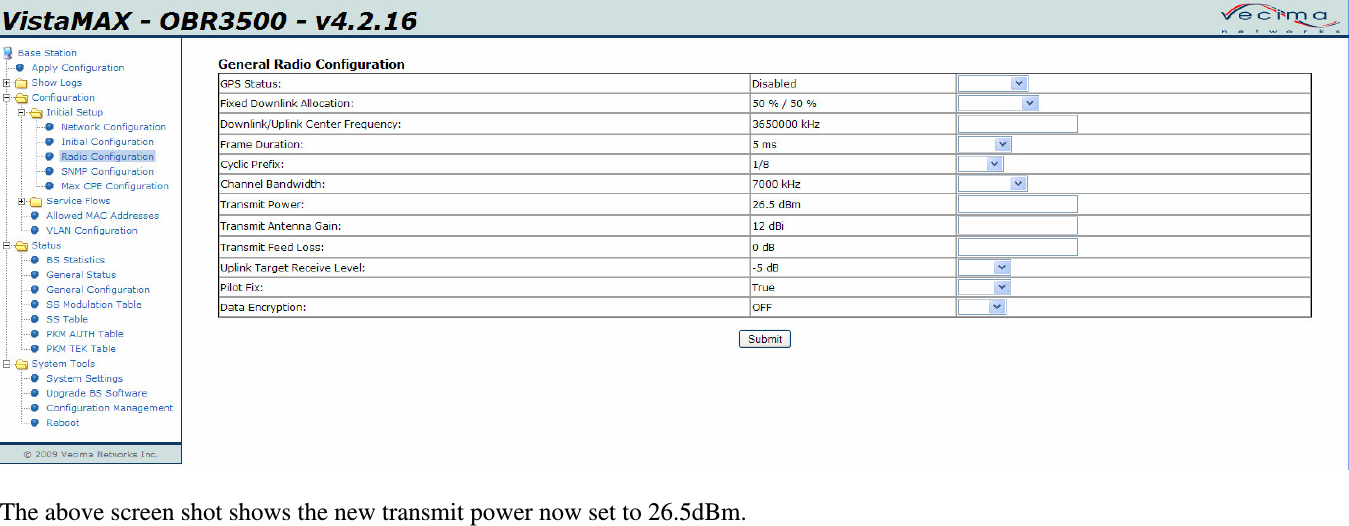Viewport: 1349px width, 526px height.
Task: Open Configuration Management
Action: (x=109, y=408)
